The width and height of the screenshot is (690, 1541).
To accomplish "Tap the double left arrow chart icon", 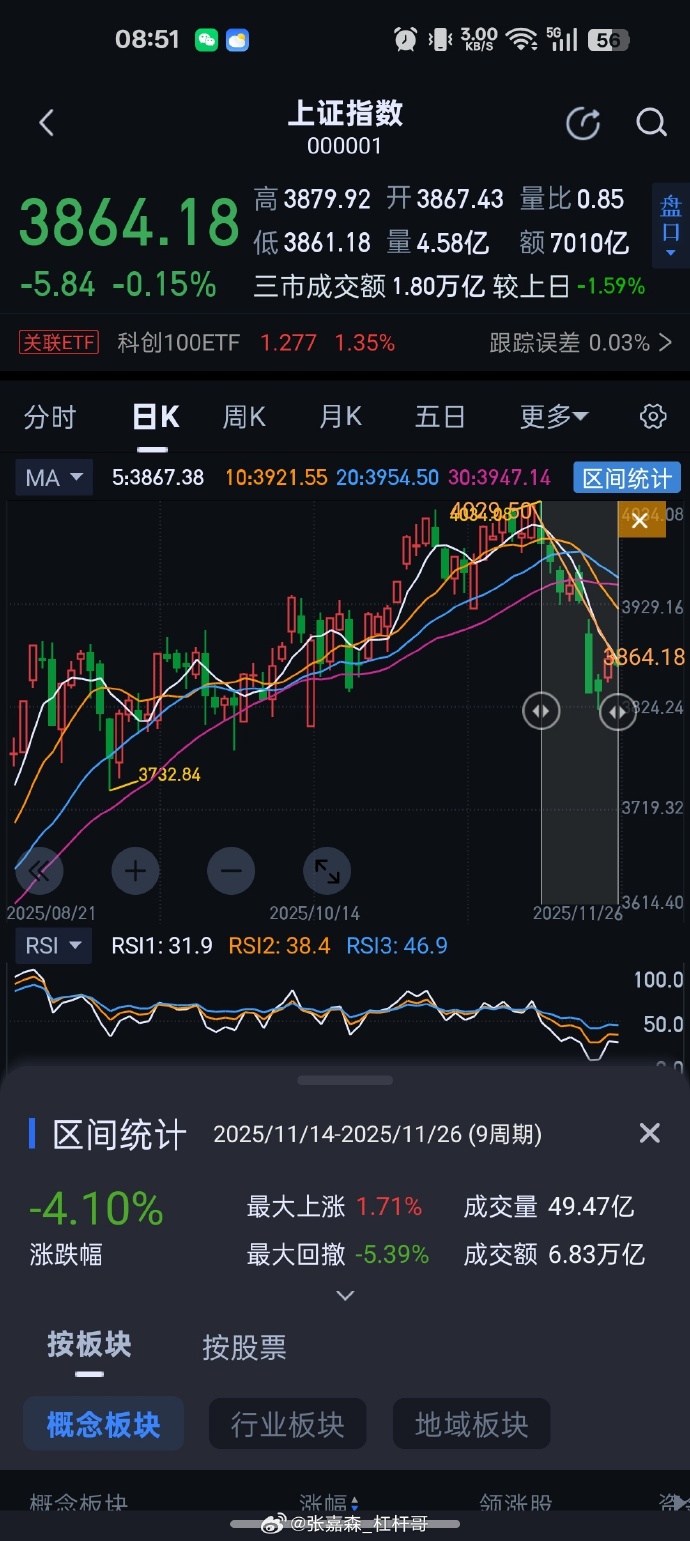I will click(x=39, y=871).
